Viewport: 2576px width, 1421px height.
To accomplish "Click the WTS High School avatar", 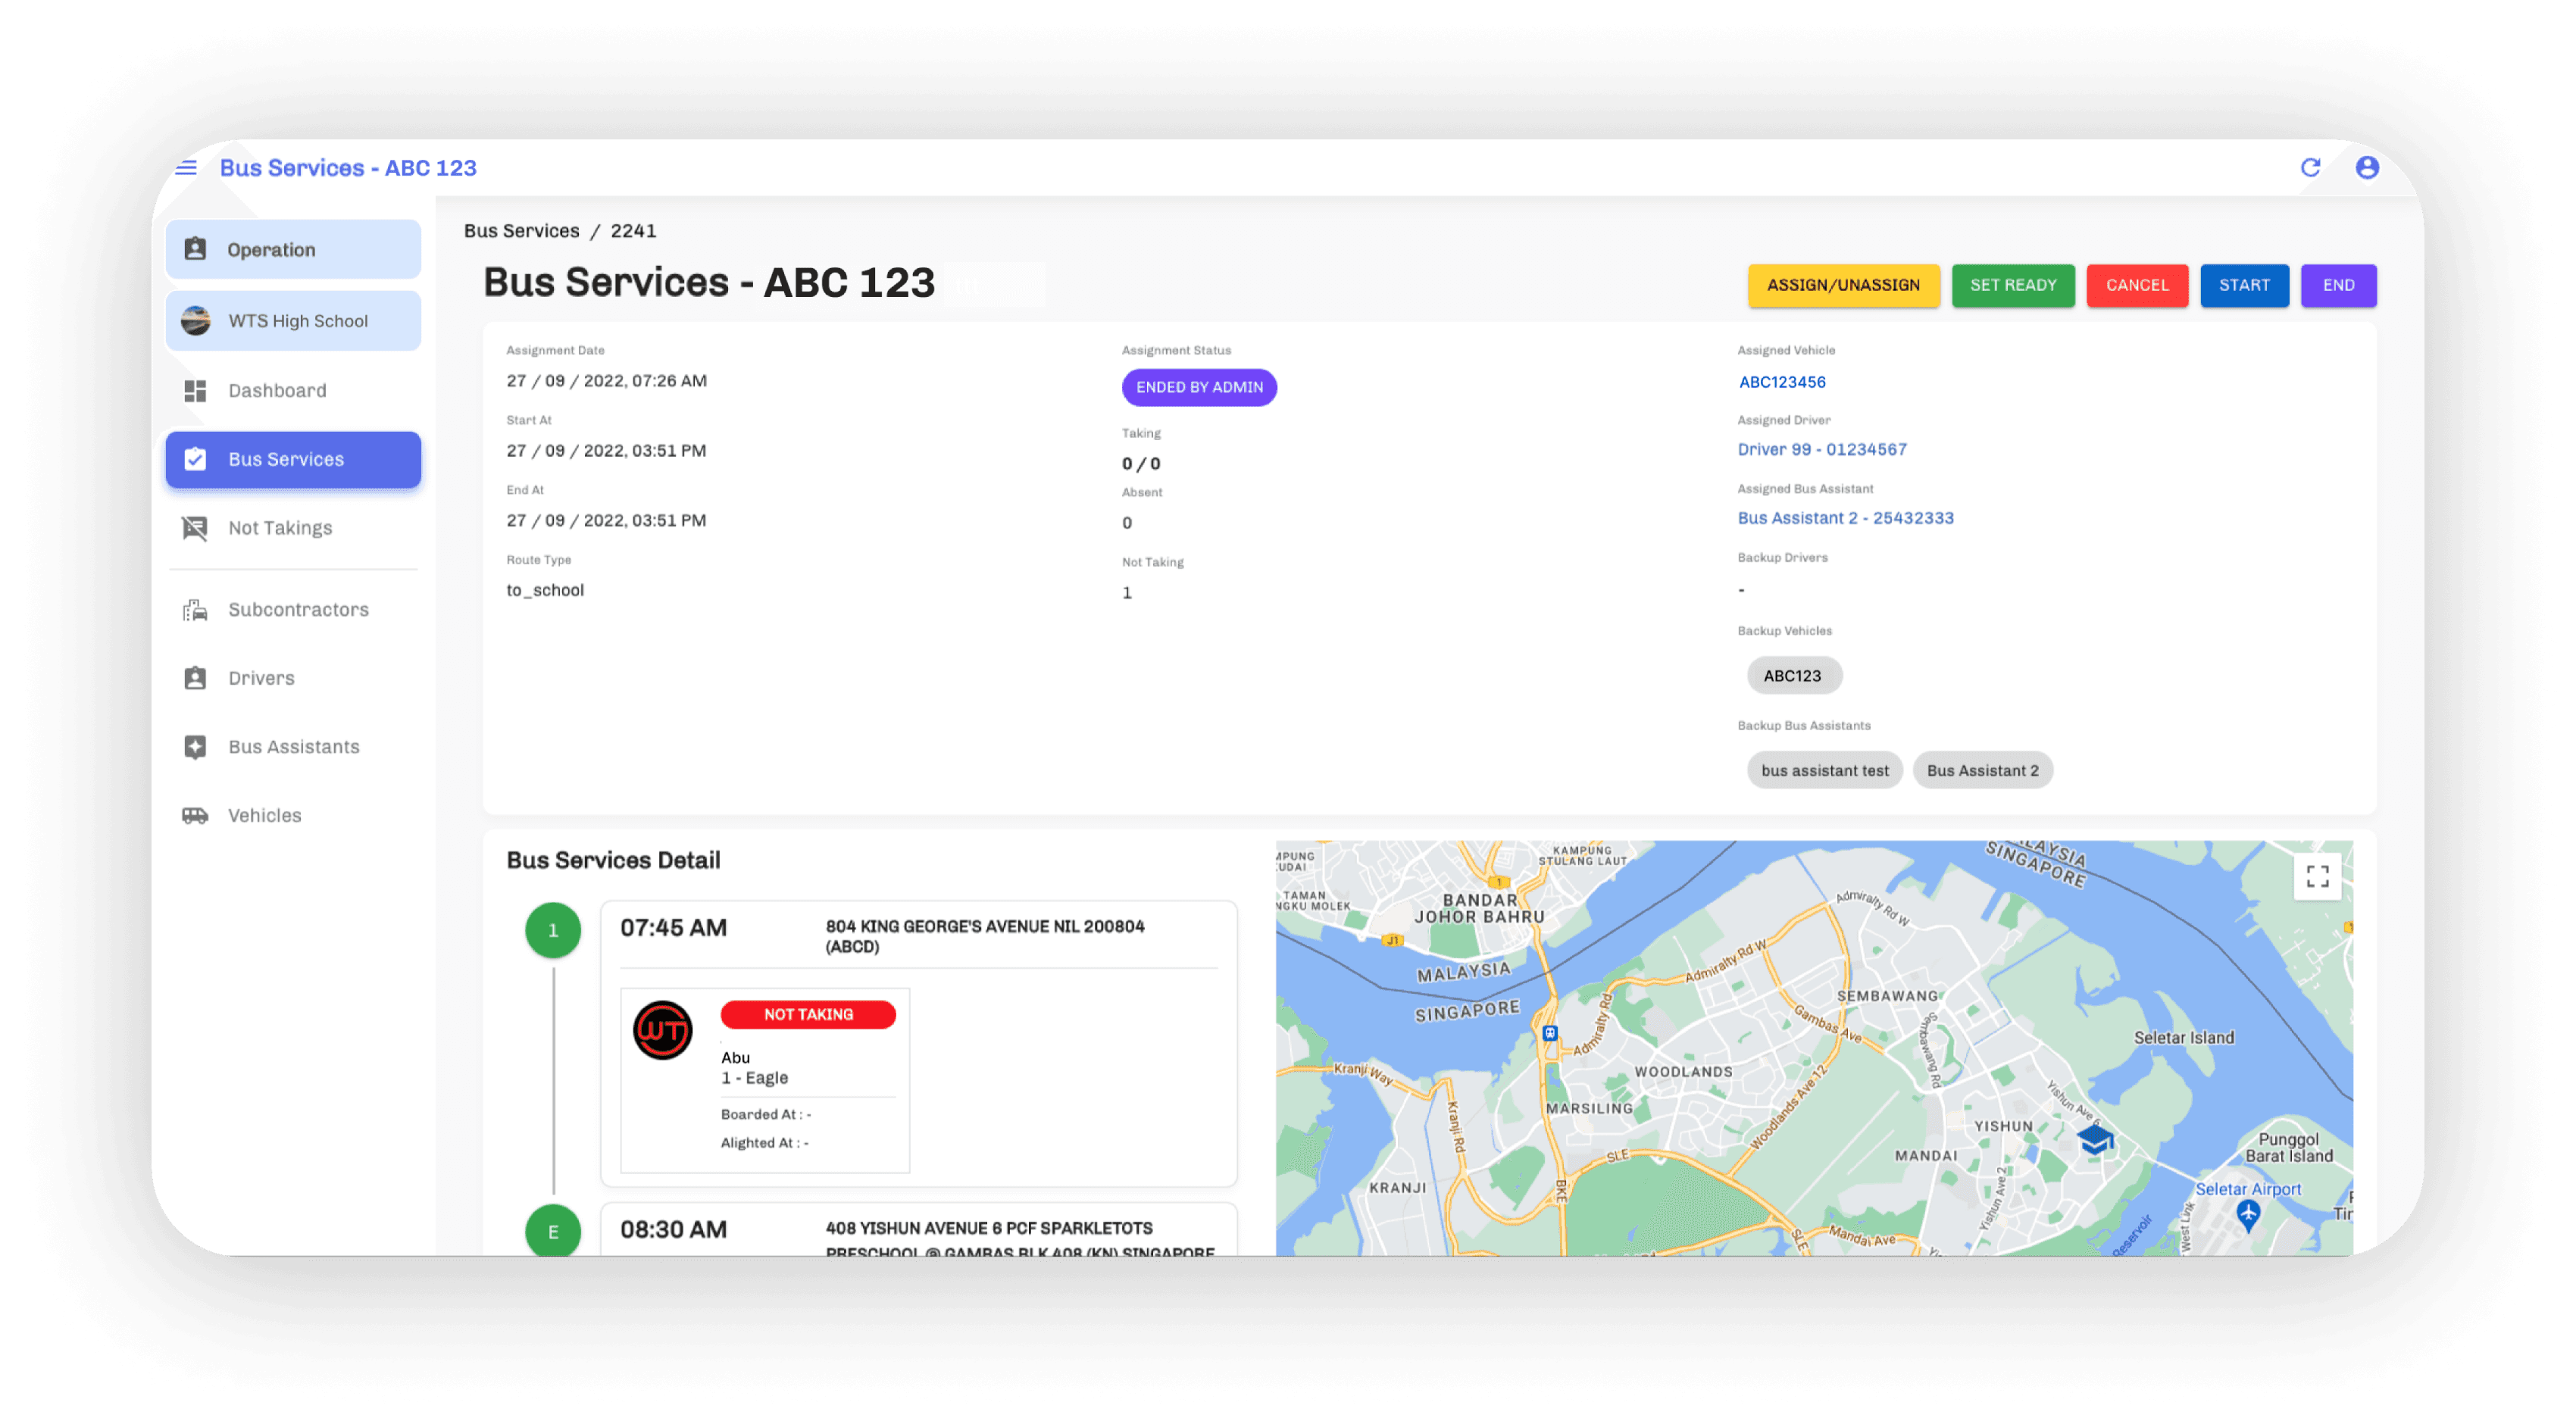I will pos(195,321).
